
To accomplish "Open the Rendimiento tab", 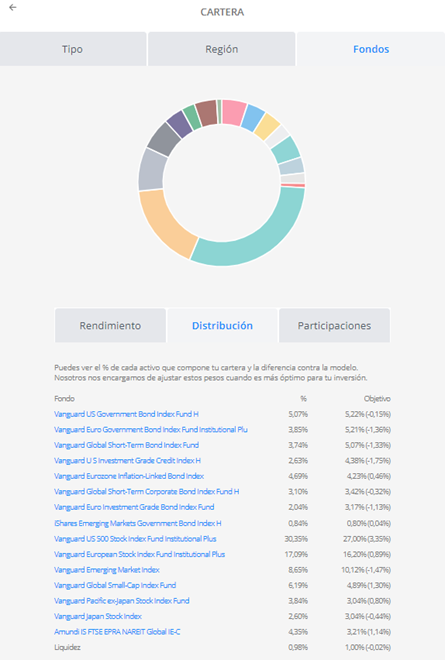I will point(110,325).
